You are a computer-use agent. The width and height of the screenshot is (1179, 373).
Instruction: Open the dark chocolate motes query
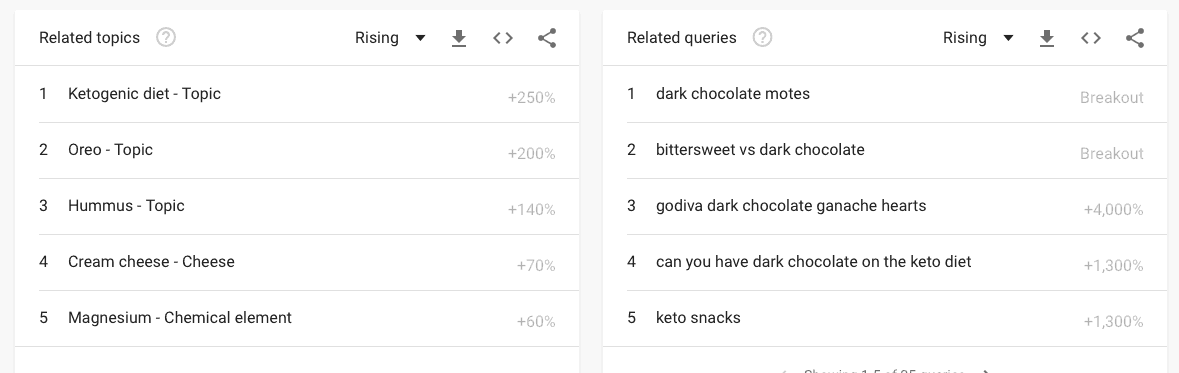click(885, 94)
